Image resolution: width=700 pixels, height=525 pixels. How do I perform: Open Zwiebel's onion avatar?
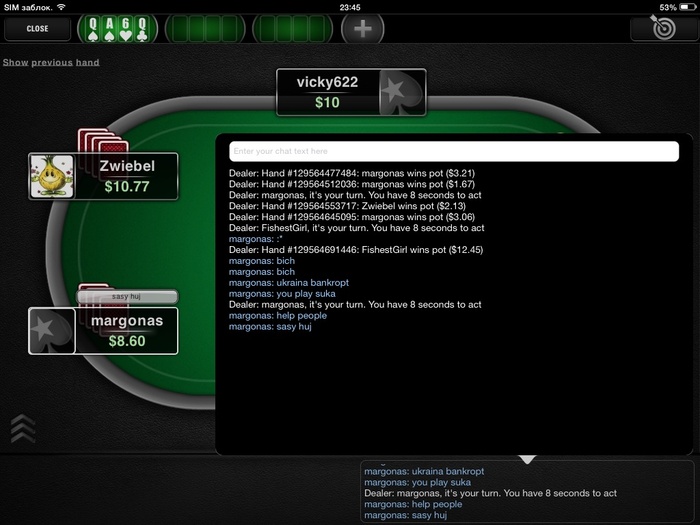click(x=52, y=176)
